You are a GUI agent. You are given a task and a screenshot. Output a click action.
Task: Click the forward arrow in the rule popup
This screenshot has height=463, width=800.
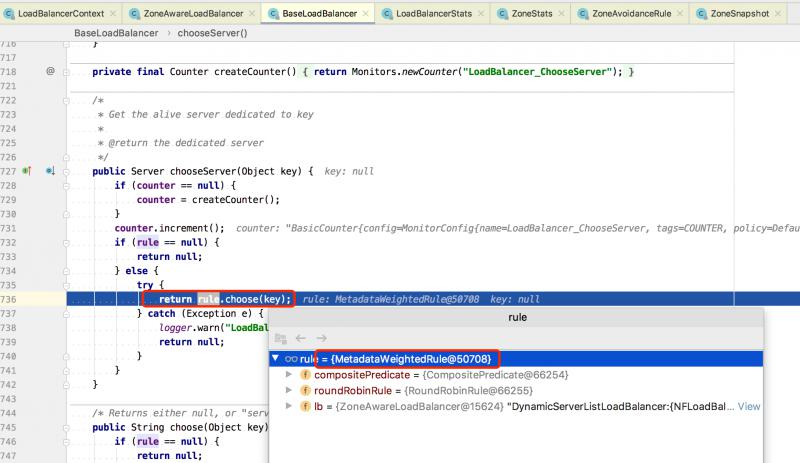[321, 338]
